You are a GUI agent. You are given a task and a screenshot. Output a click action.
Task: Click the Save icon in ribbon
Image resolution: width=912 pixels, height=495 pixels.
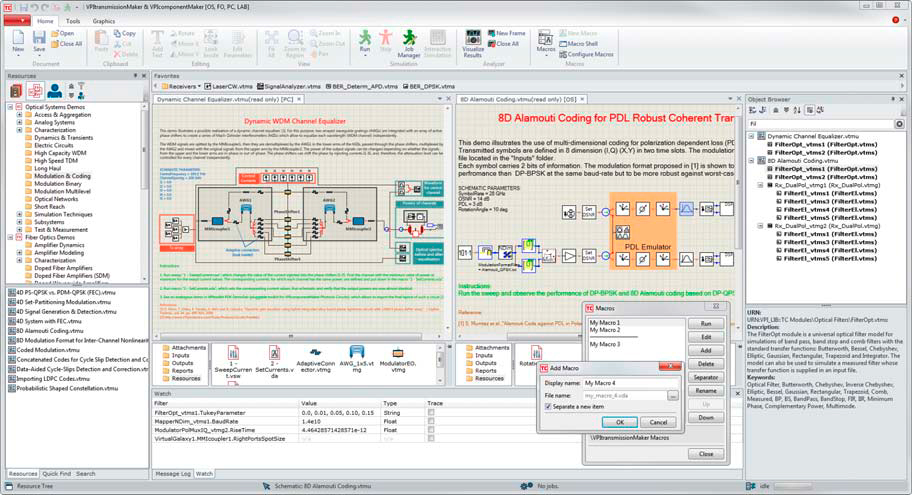pos(39,41)
